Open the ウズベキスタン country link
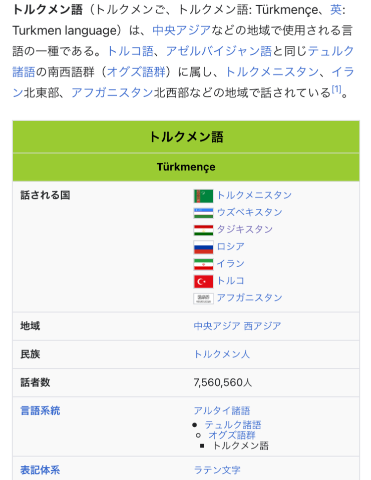This screenshot has height=480, width=371. (250, 212)
